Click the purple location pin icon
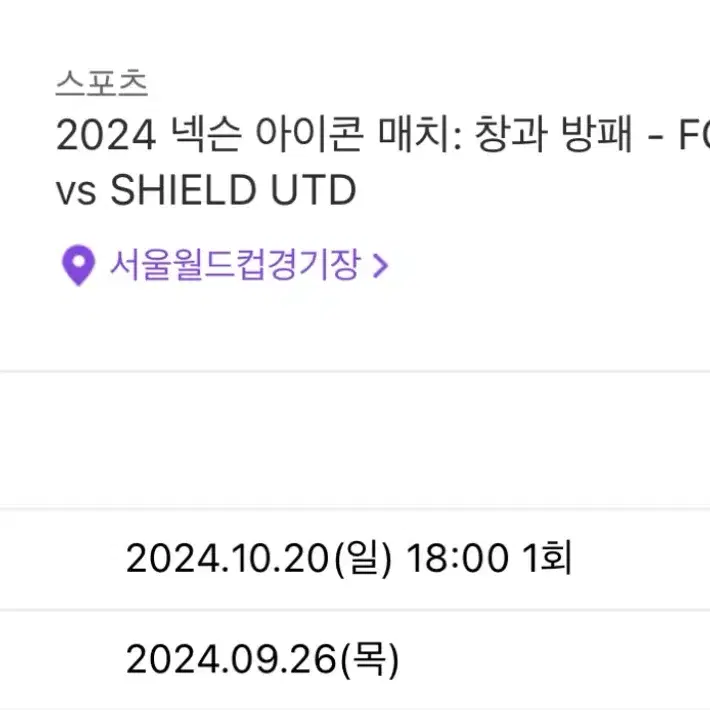The width and height of the screenshot is (710, 710). [78, 265]
